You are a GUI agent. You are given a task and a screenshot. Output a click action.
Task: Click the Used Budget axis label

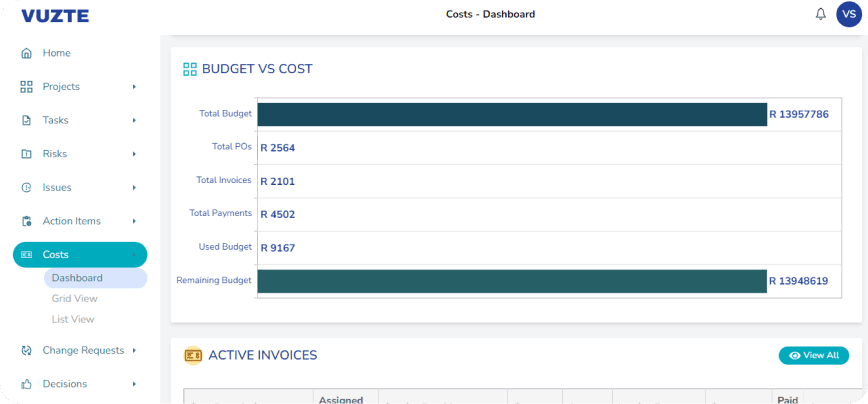pyautogui.click(x=225, y=247)
